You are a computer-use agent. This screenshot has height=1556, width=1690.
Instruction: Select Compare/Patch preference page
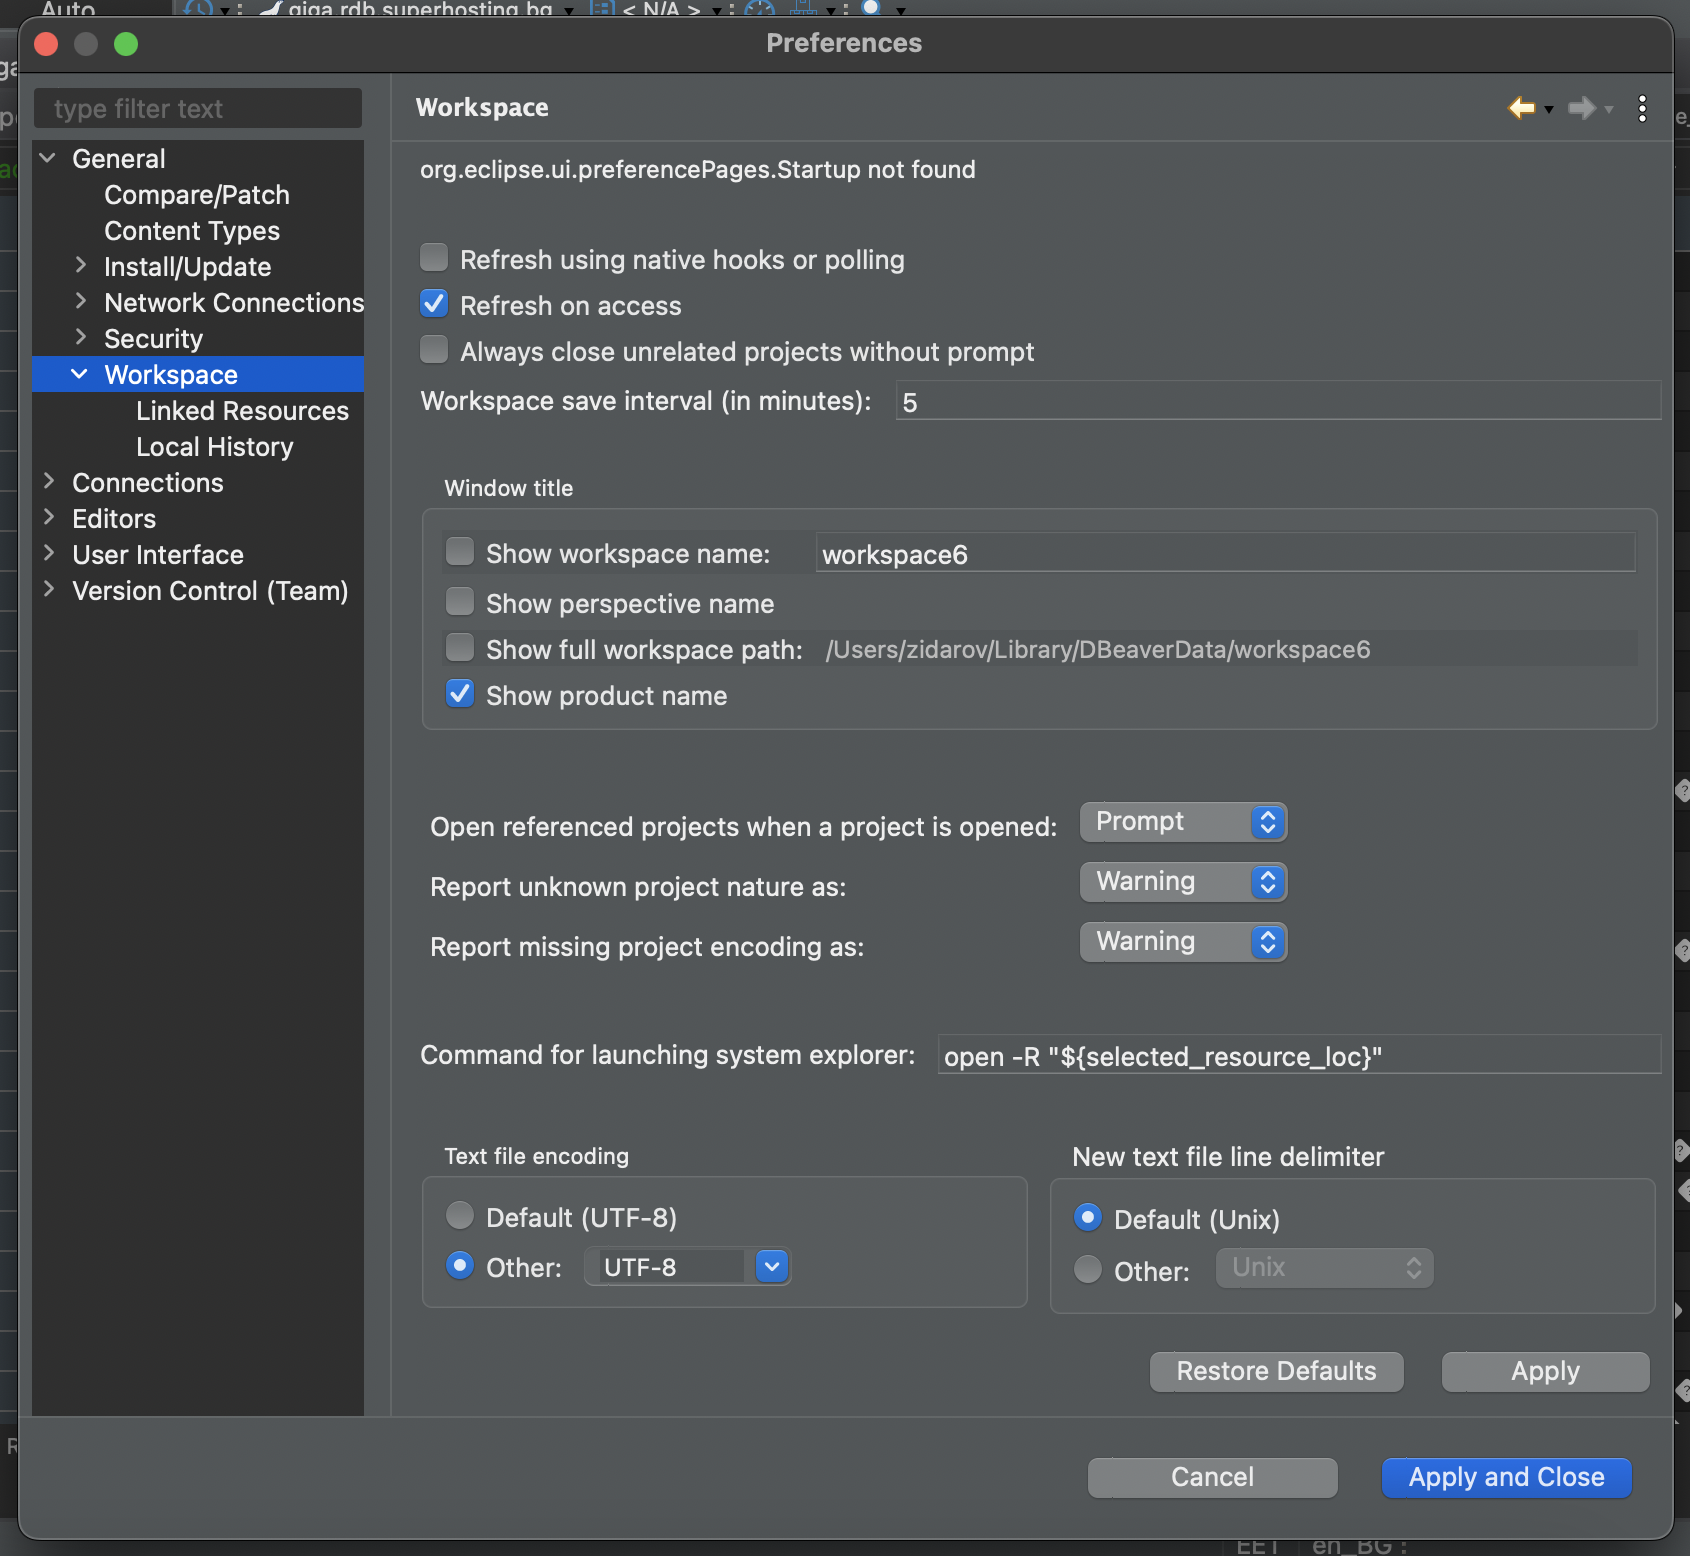point(197,195)
